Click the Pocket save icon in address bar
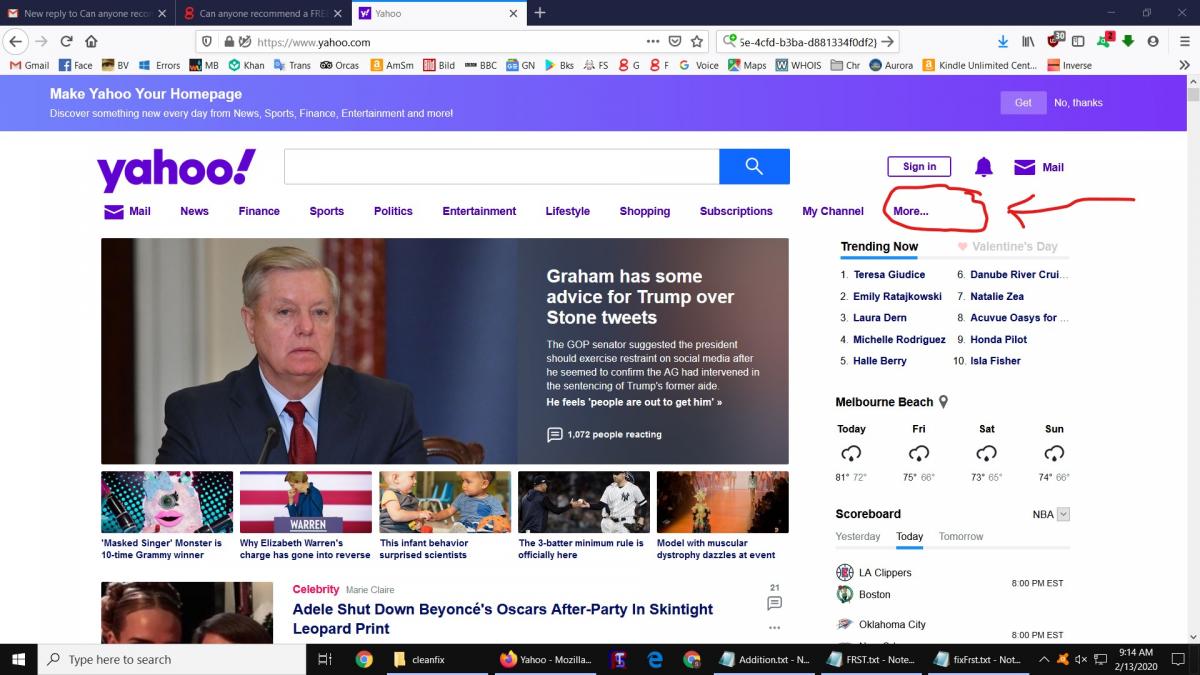 point(675,42)
